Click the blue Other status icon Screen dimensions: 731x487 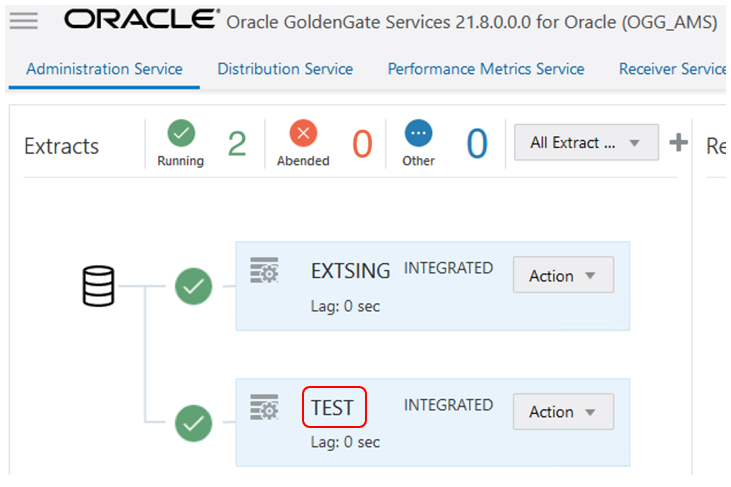[x=419, y=133]
